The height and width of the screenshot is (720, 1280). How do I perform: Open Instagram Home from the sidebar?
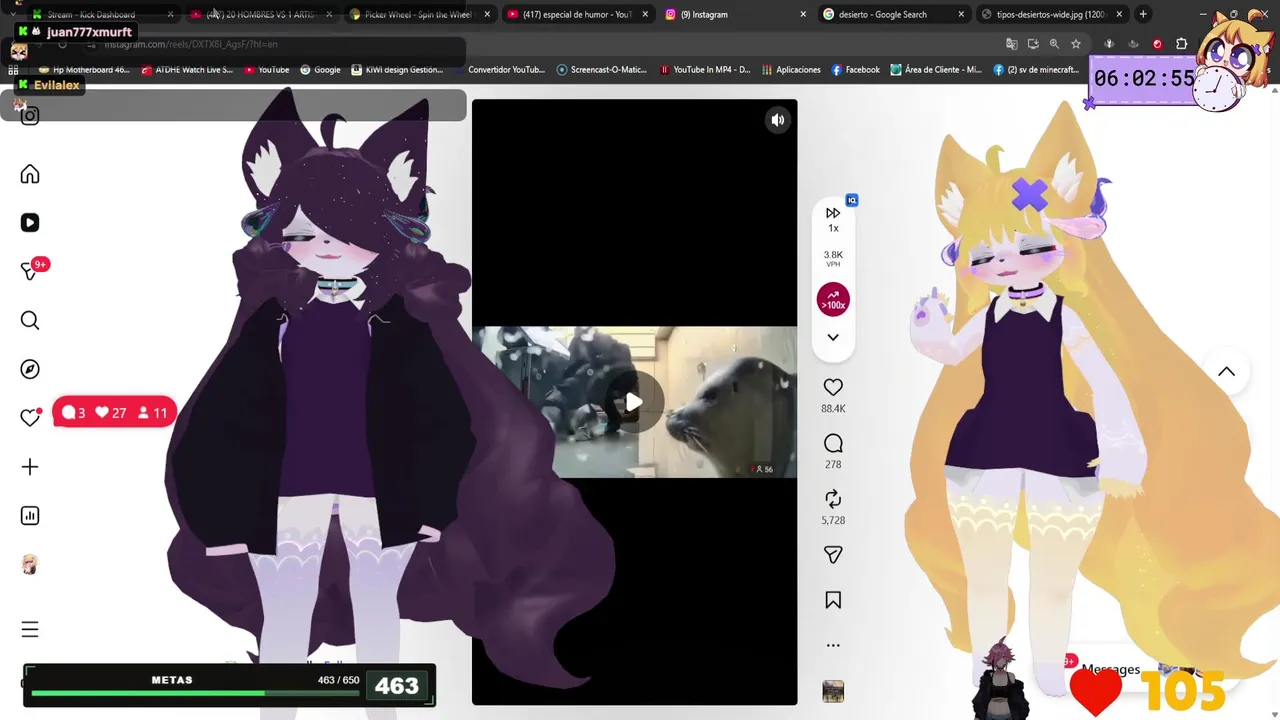point(30,175)
